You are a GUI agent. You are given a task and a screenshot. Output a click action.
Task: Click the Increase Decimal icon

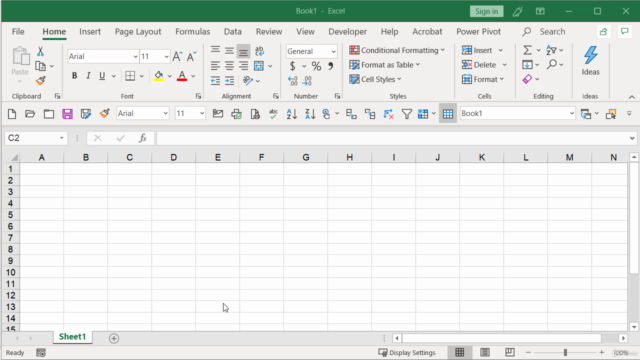point(293,81)
